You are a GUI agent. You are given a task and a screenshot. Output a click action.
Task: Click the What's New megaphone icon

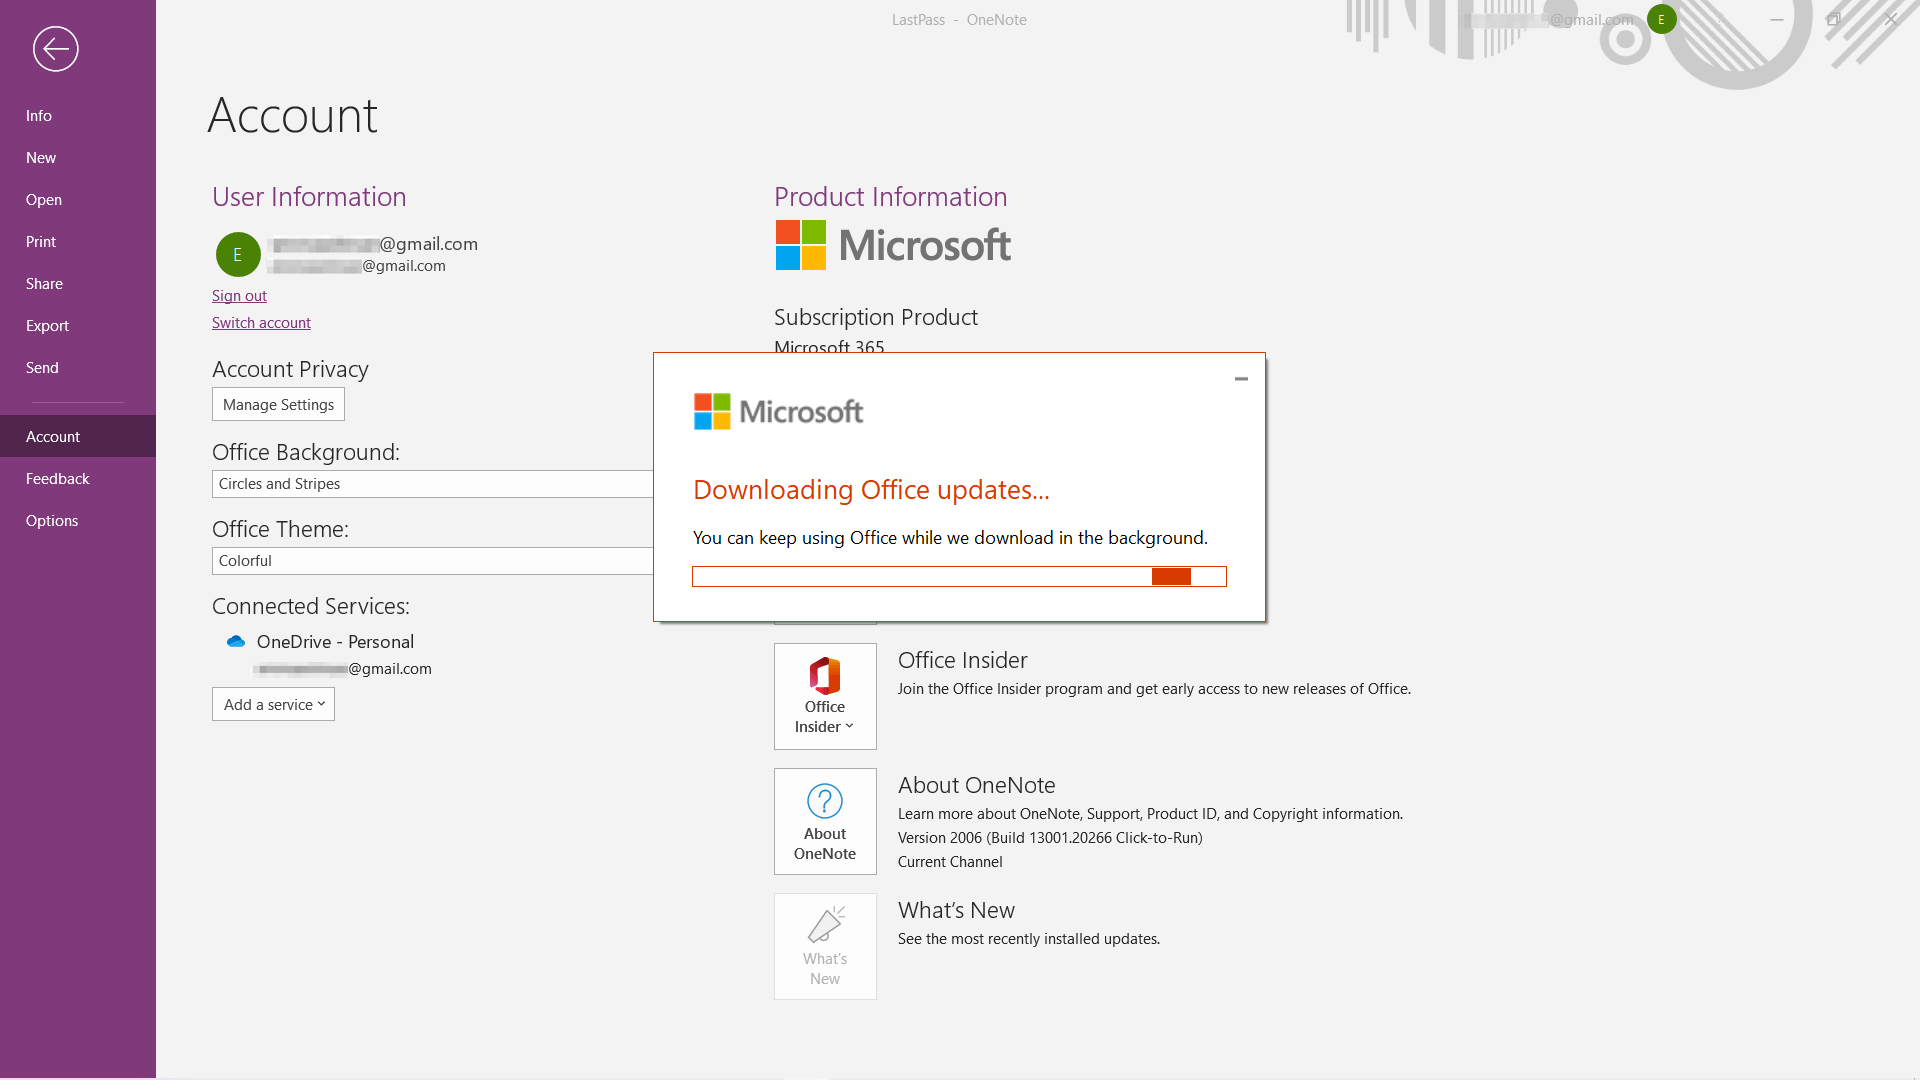pyautogui.click(x=825, y=925)
